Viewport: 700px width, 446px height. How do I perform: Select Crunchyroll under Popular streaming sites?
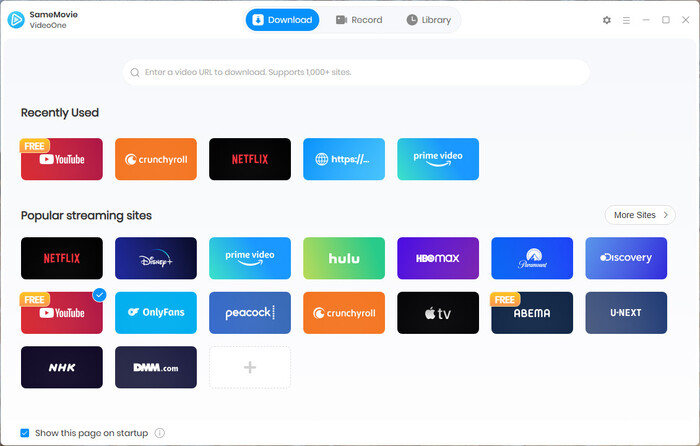coord(344,313)
